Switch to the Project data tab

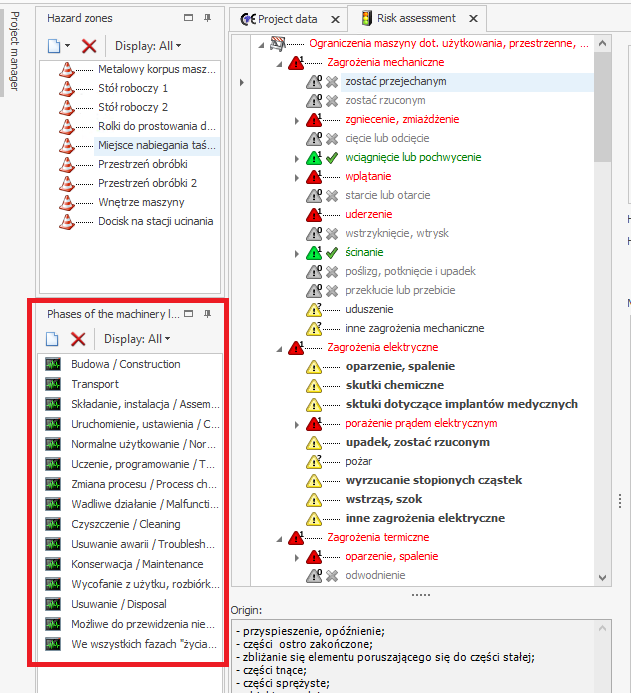tap(280, 18)
